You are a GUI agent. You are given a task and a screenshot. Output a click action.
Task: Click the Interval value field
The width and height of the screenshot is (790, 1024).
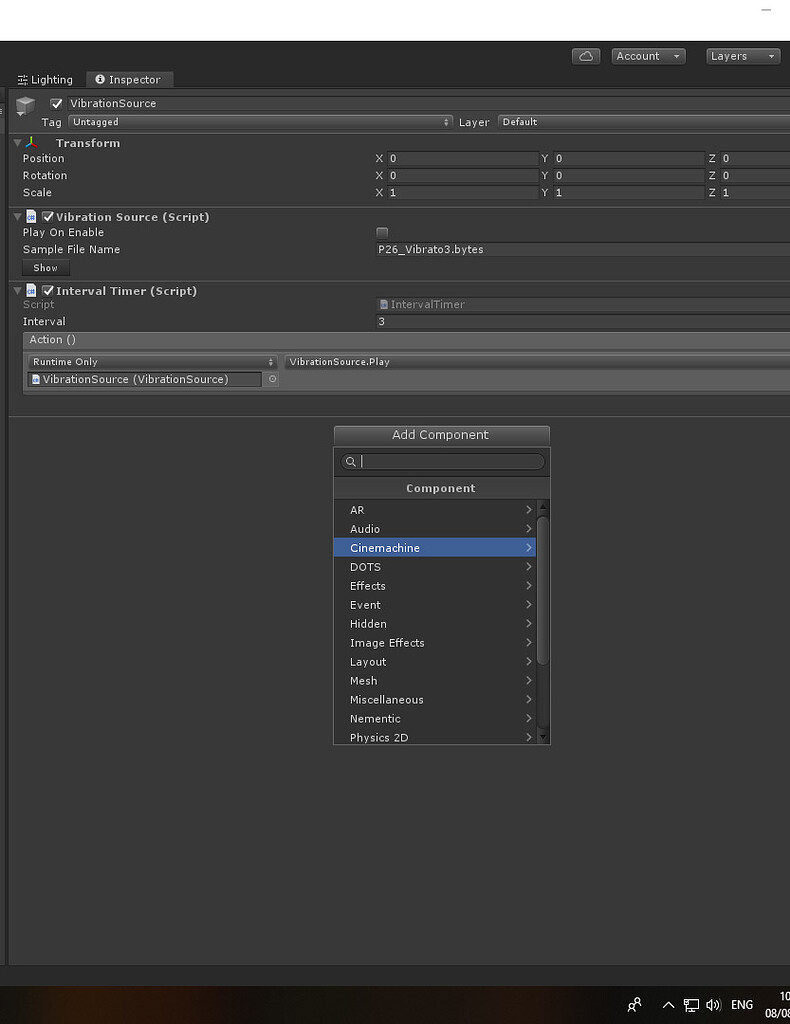(582, 321)
